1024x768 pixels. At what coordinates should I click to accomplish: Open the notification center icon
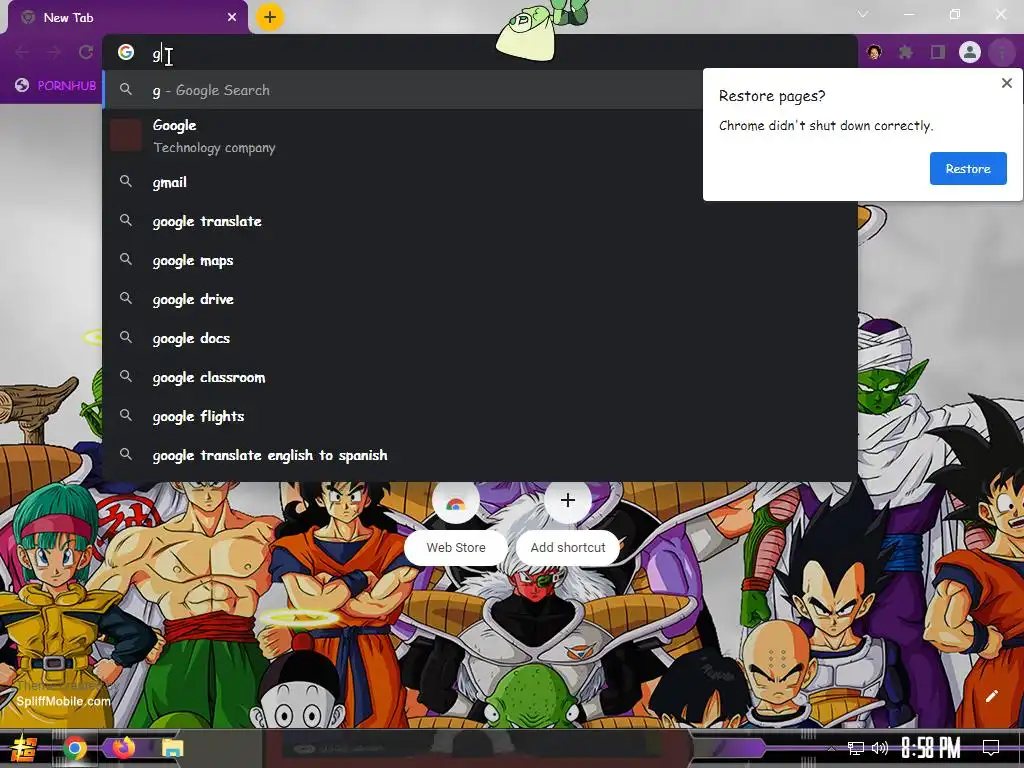991,748
